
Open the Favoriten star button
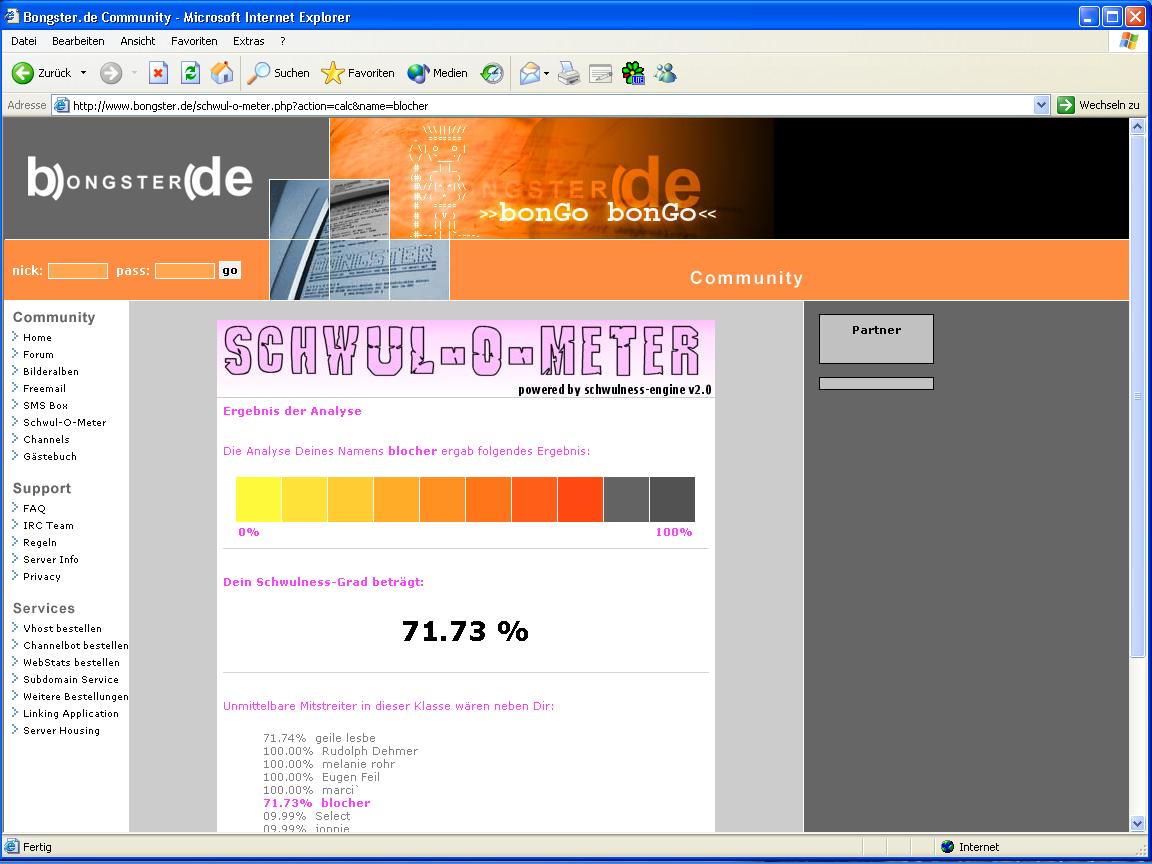pyautogui.click(x=358, y=73)
